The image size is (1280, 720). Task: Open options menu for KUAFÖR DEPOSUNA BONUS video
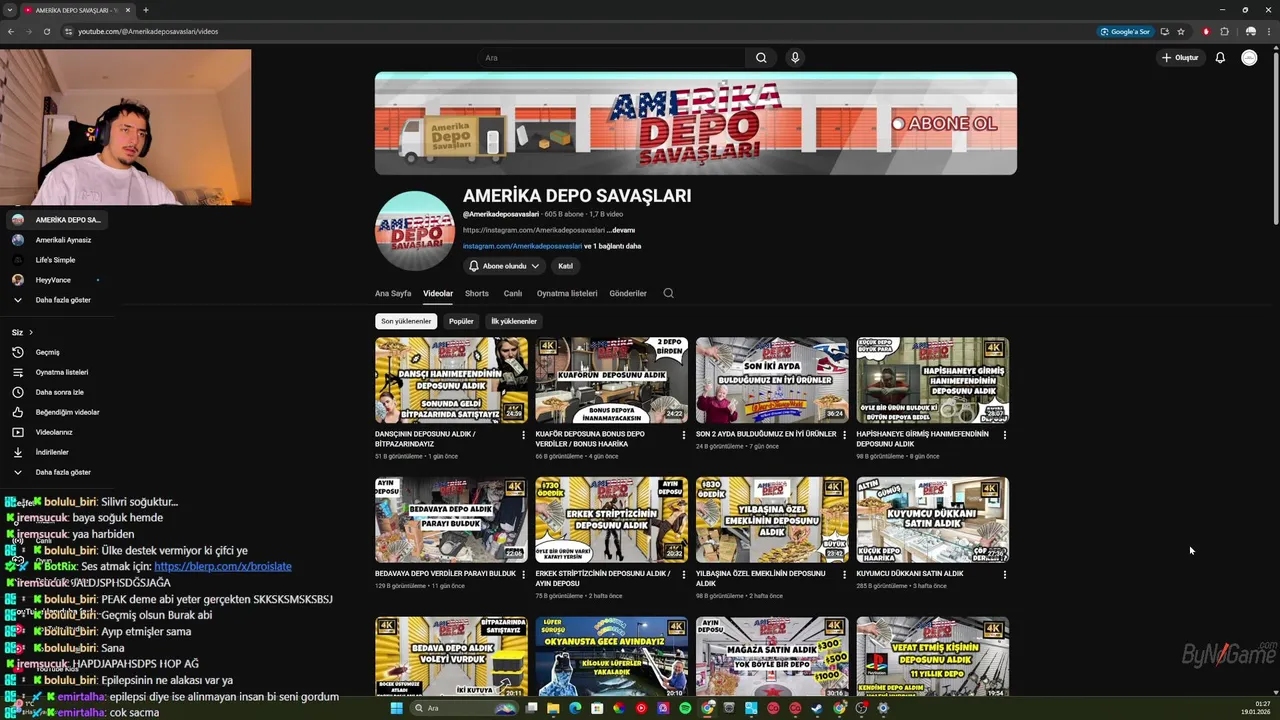point(684,435)
